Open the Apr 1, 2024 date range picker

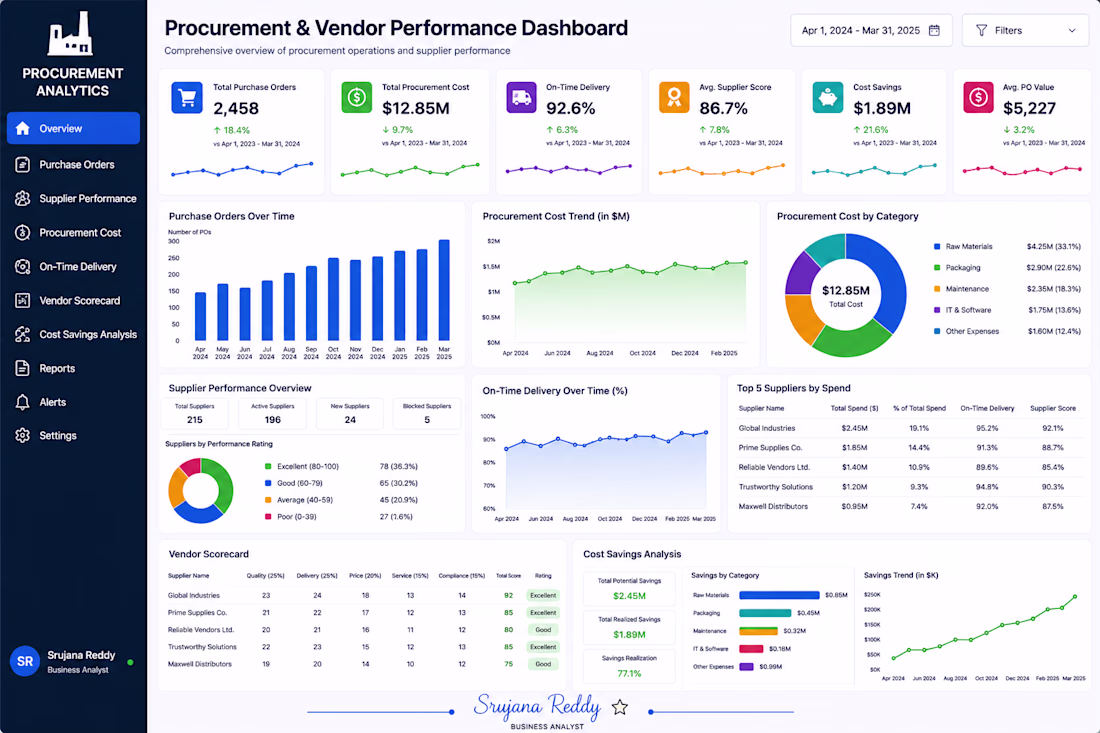tap(871, 30)
